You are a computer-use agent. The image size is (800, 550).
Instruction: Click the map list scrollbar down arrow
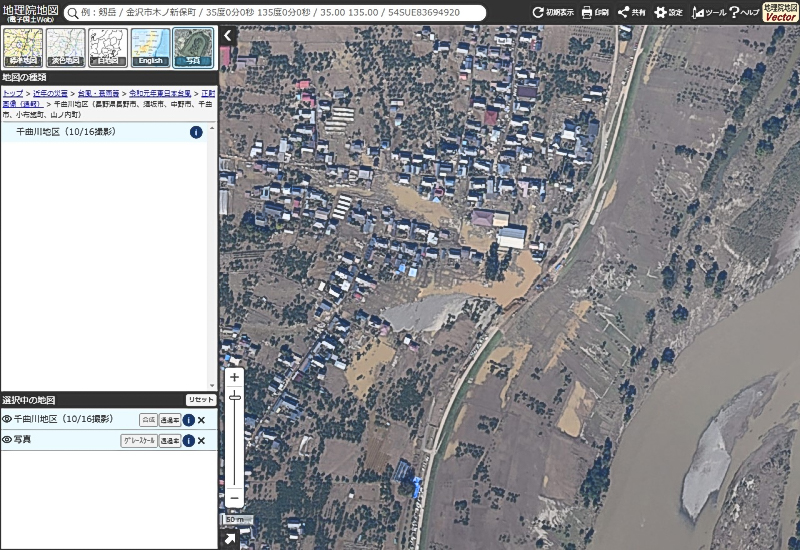(x=212, y=385)
